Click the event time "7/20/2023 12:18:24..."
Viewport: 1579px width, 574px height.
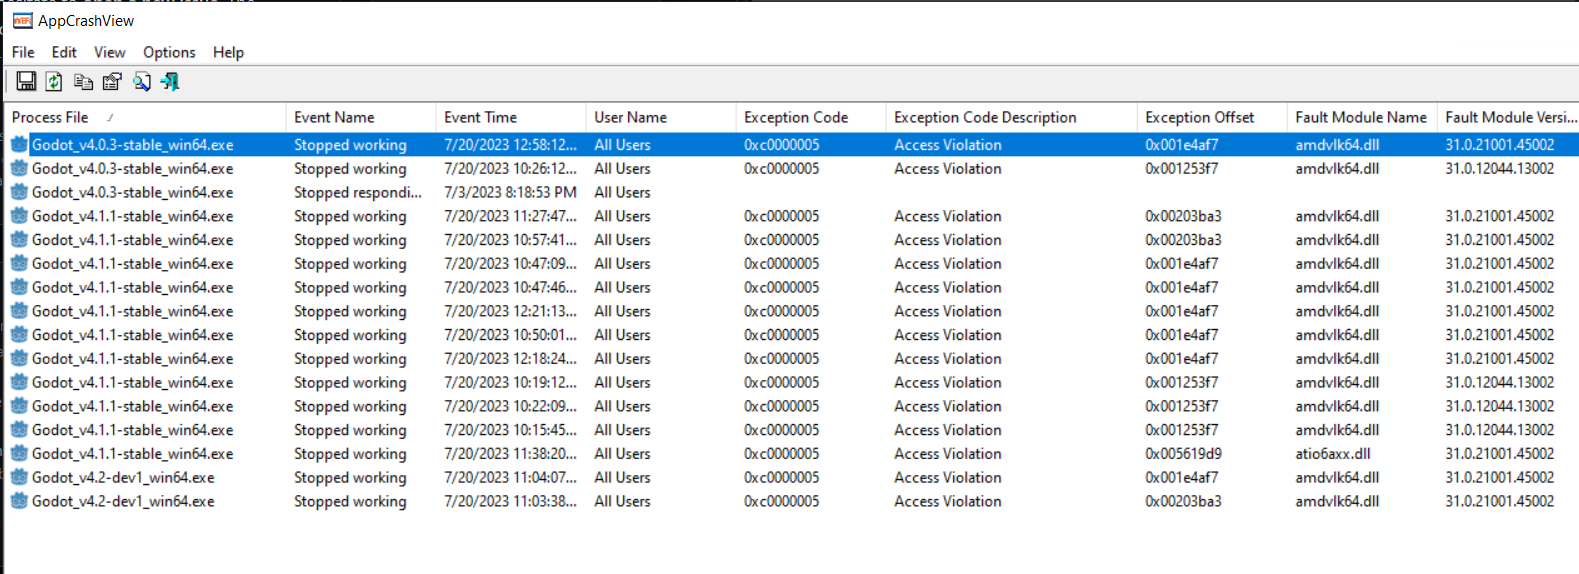tap(510, 358)
